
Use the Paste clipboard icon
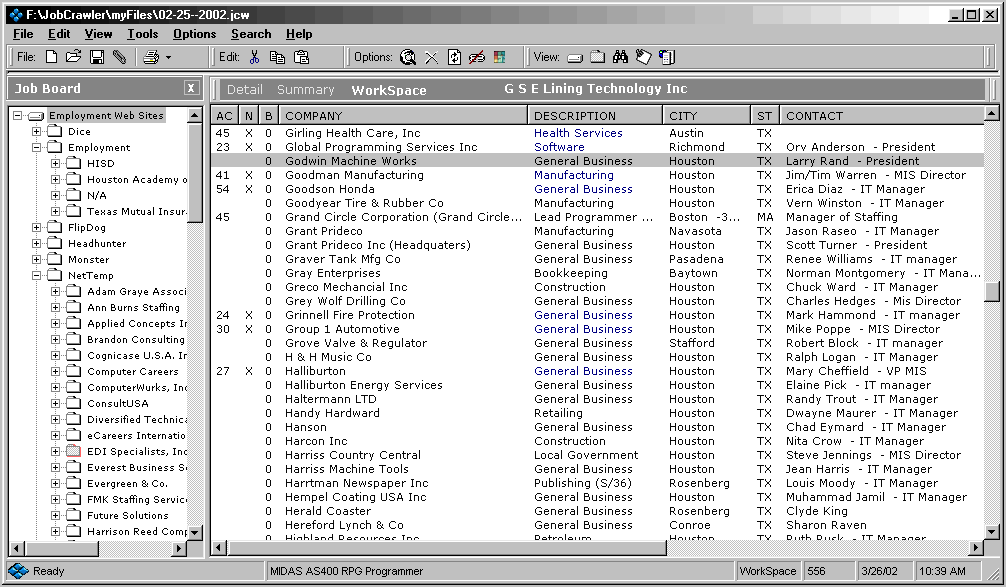tap(303, 57)
